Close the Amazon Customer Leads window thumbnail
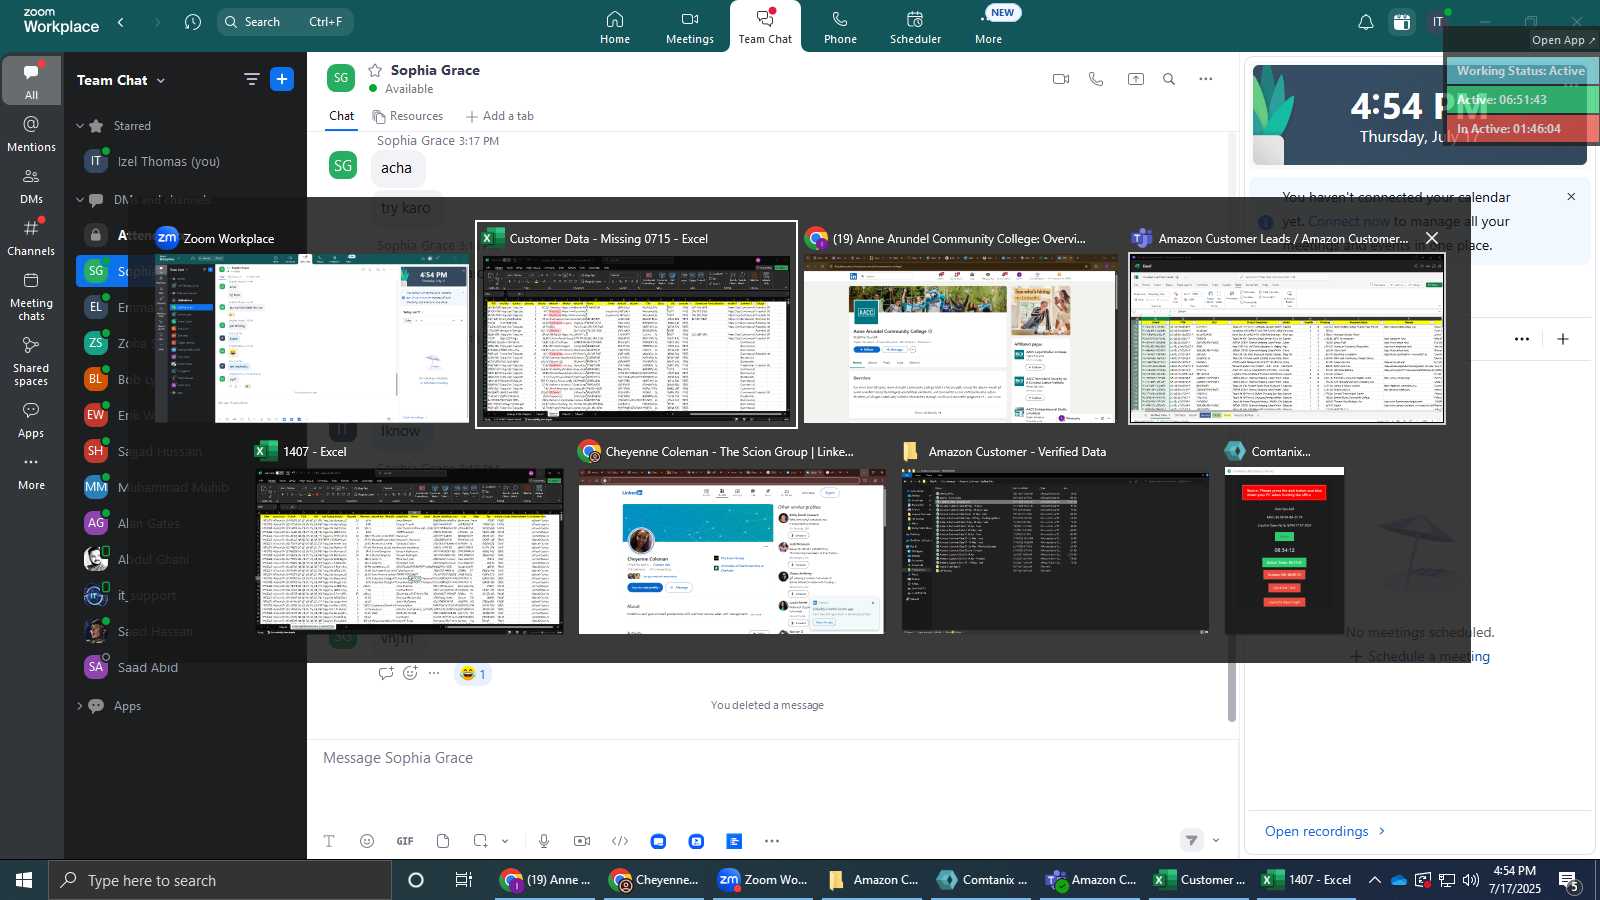Screen dimensions: 1600x900 click(x=1432, y=238)
